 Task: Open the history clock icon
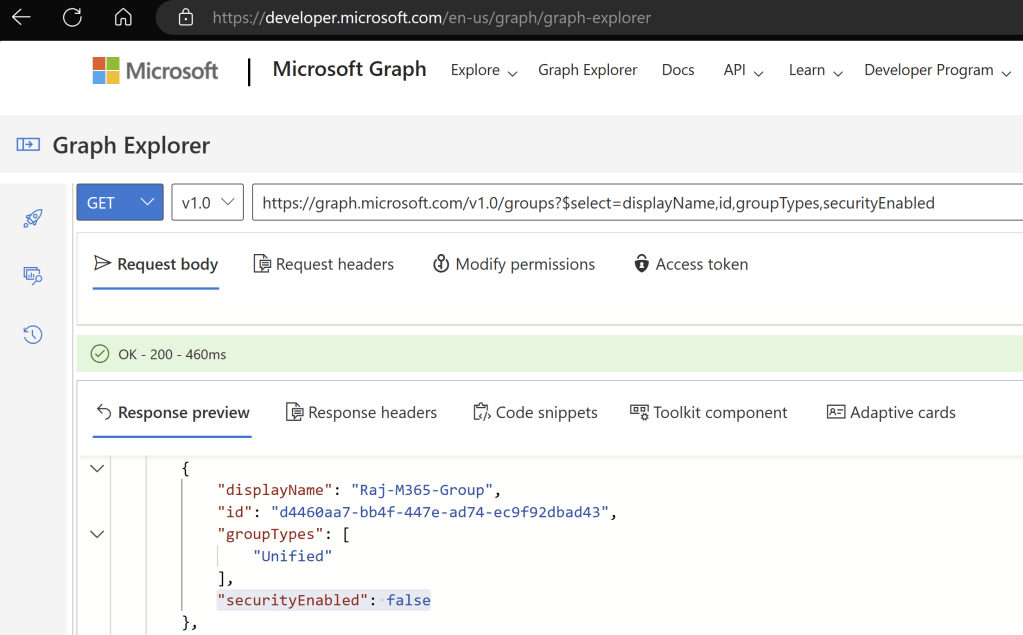click(33, 335)
